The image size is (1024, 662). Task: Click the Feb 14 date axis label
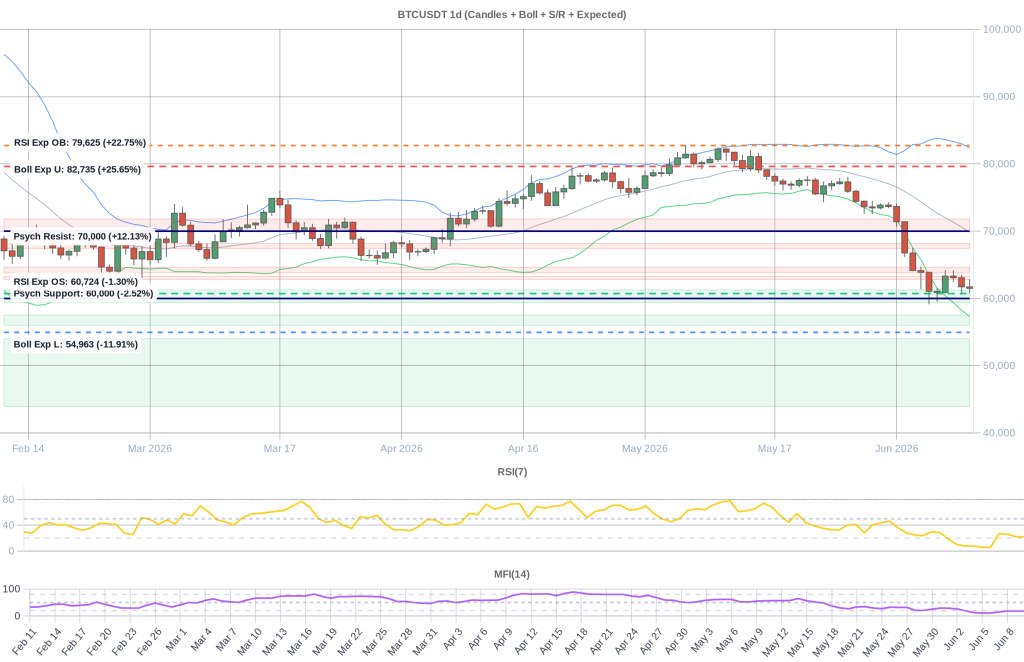pyautogui.click(x=28, y=449)
